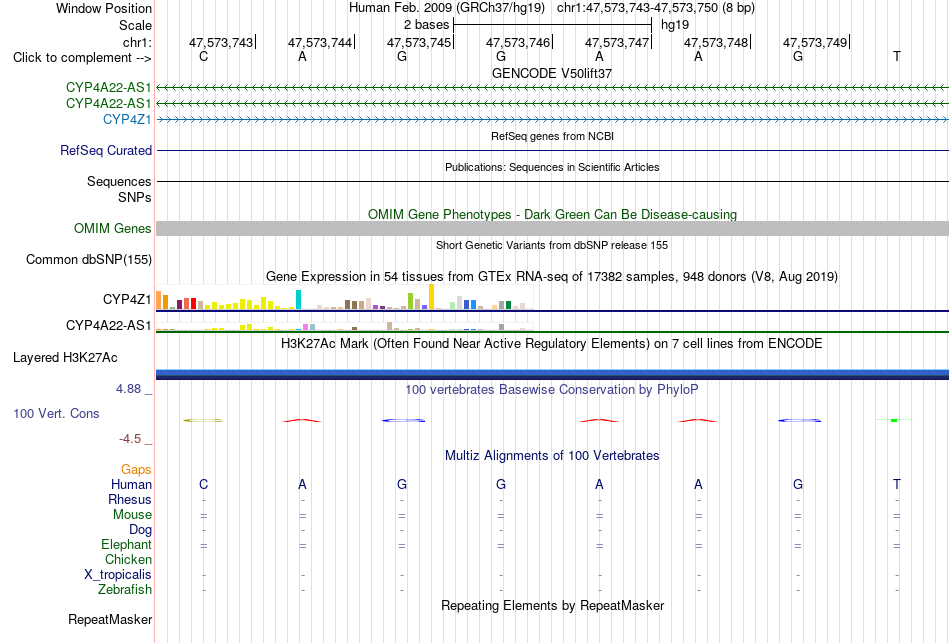Image resolution: width=950 pixels, height=643 pixels.
Task: Click the orange Gaps label
Action: click(x=136, y=470)
